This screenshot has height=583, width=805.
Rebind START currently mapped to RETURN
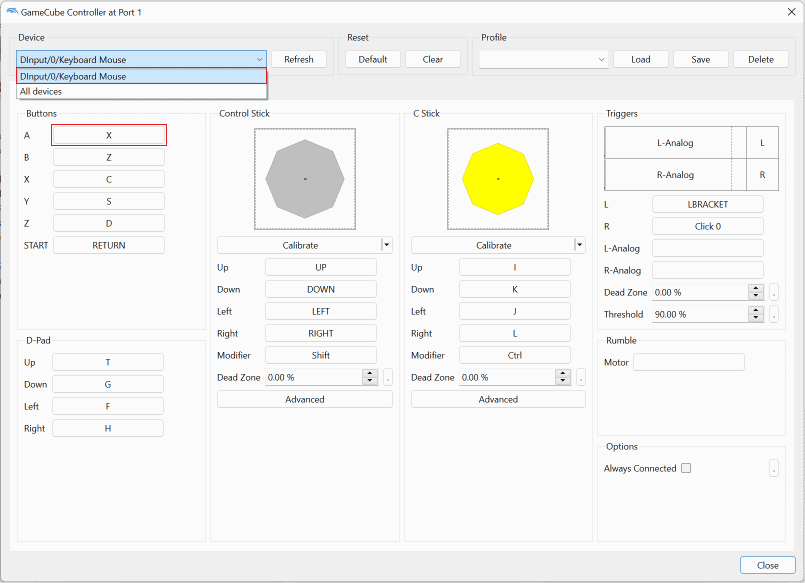[x=108, y=244]
